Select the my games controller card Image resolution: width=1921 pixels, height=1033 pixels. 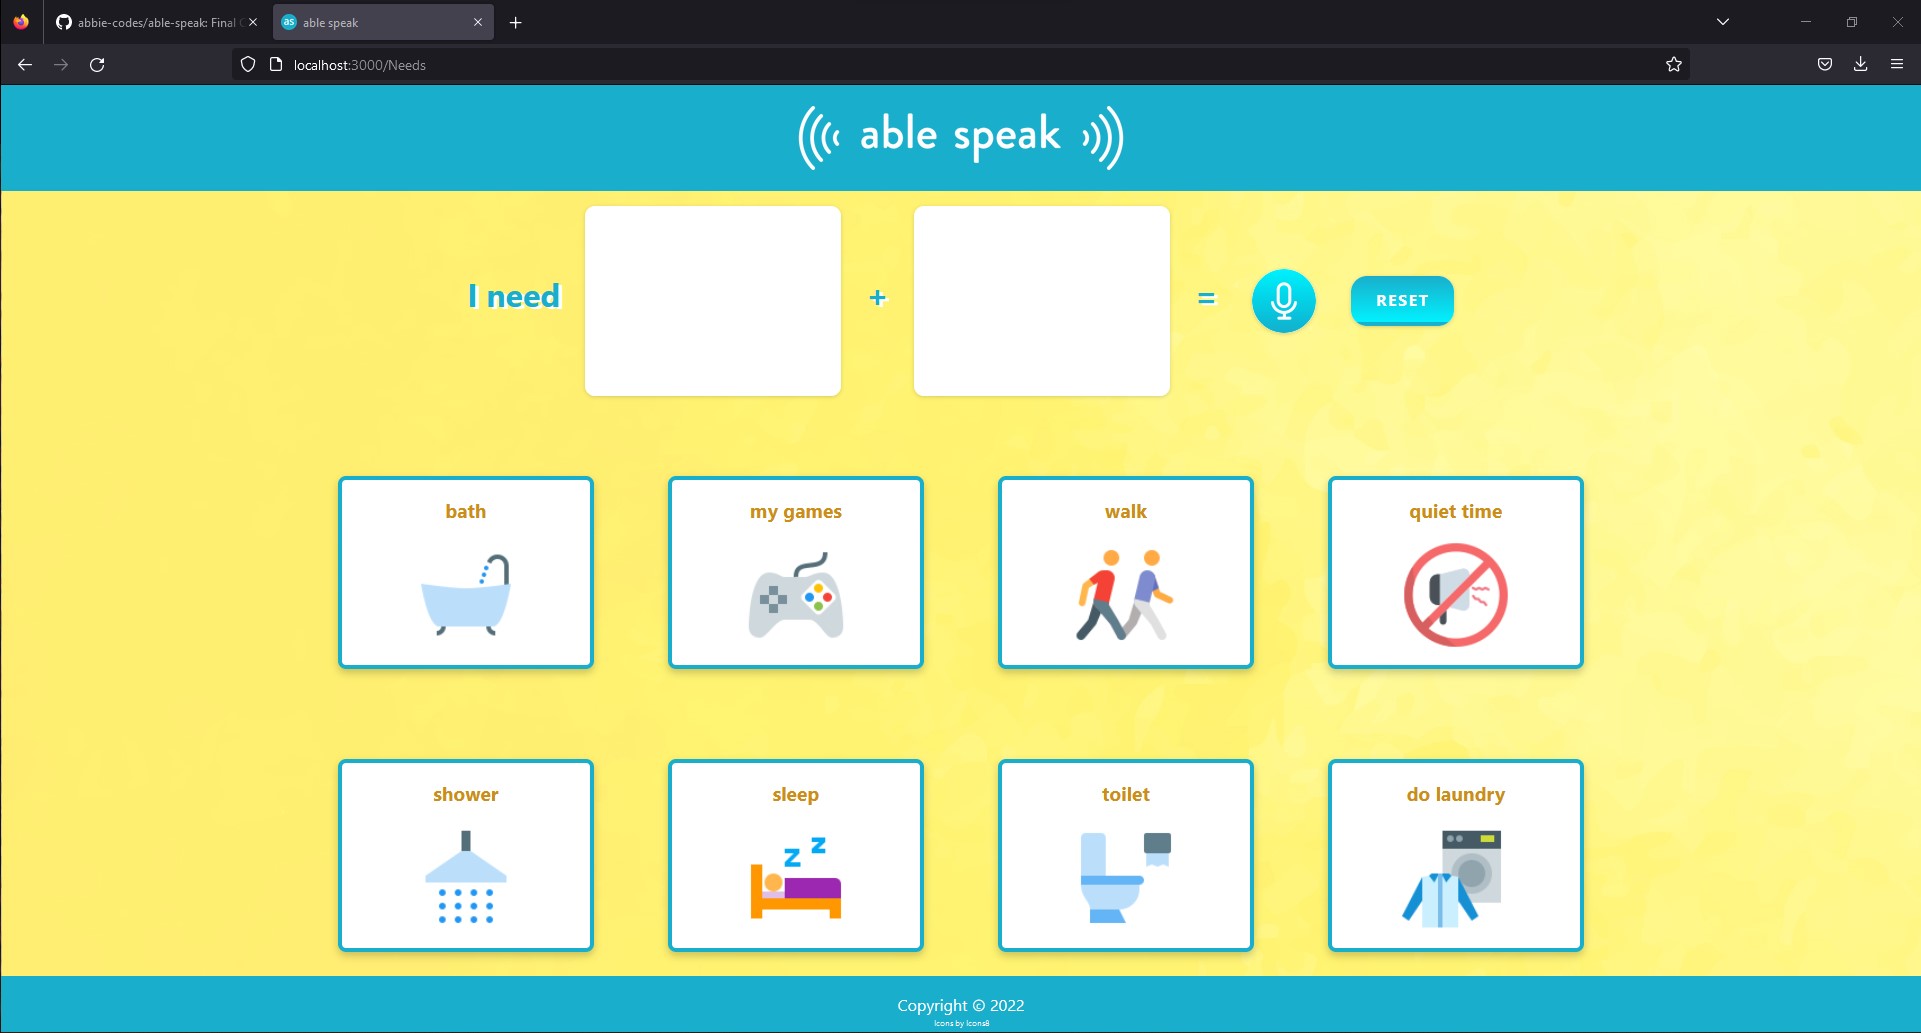point(796,572)
